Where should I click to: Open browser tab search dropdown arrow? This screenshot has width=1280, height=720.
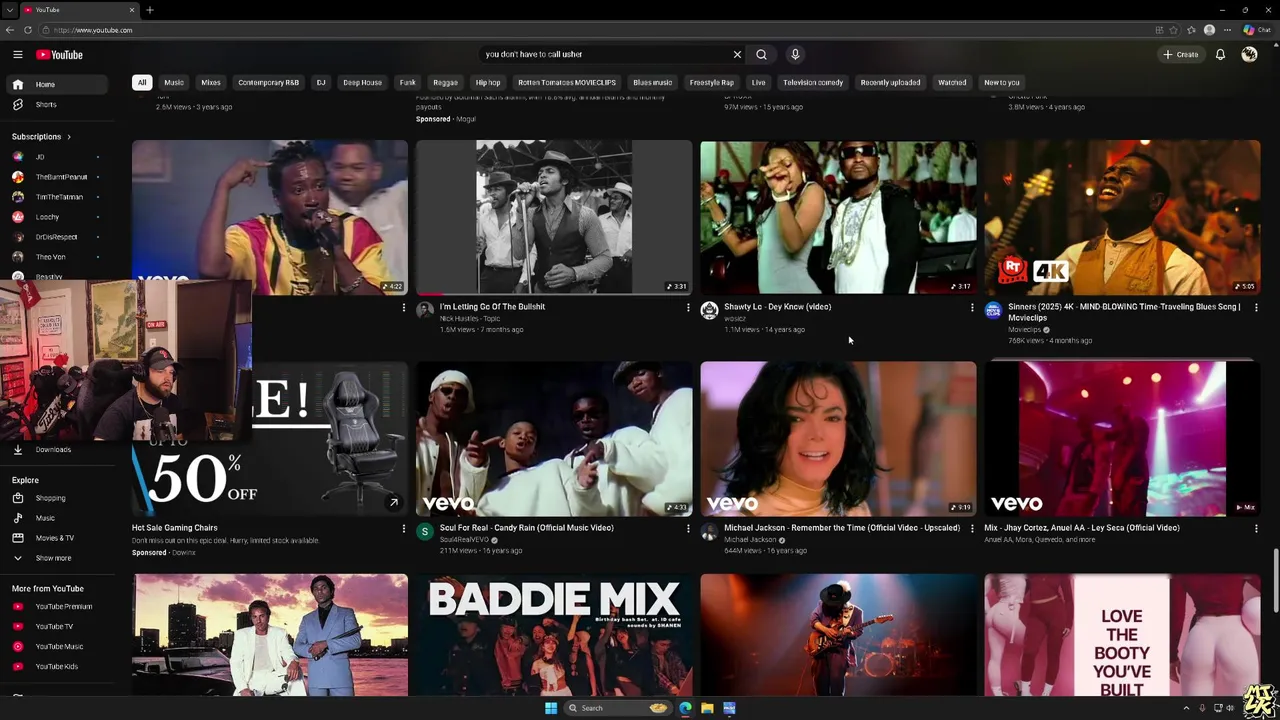click(x=9, y=10)
